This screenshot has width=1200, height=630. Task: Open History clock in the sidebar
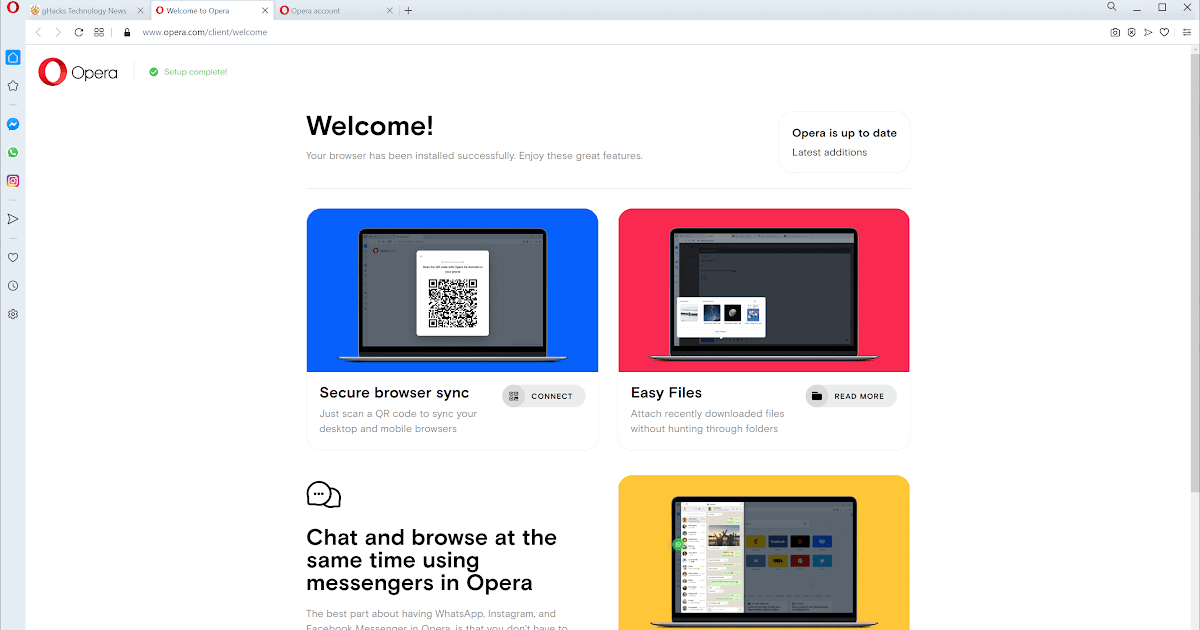[13, 285]
